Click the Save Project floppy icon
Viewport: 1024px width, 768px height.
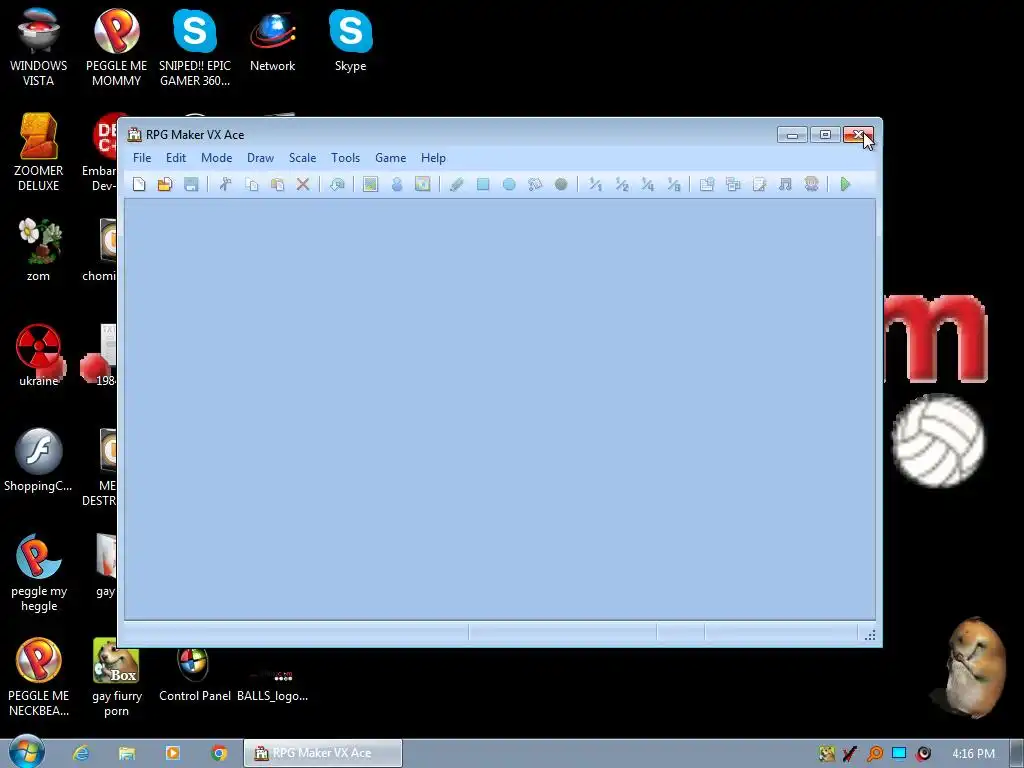(x=191, y=184)
